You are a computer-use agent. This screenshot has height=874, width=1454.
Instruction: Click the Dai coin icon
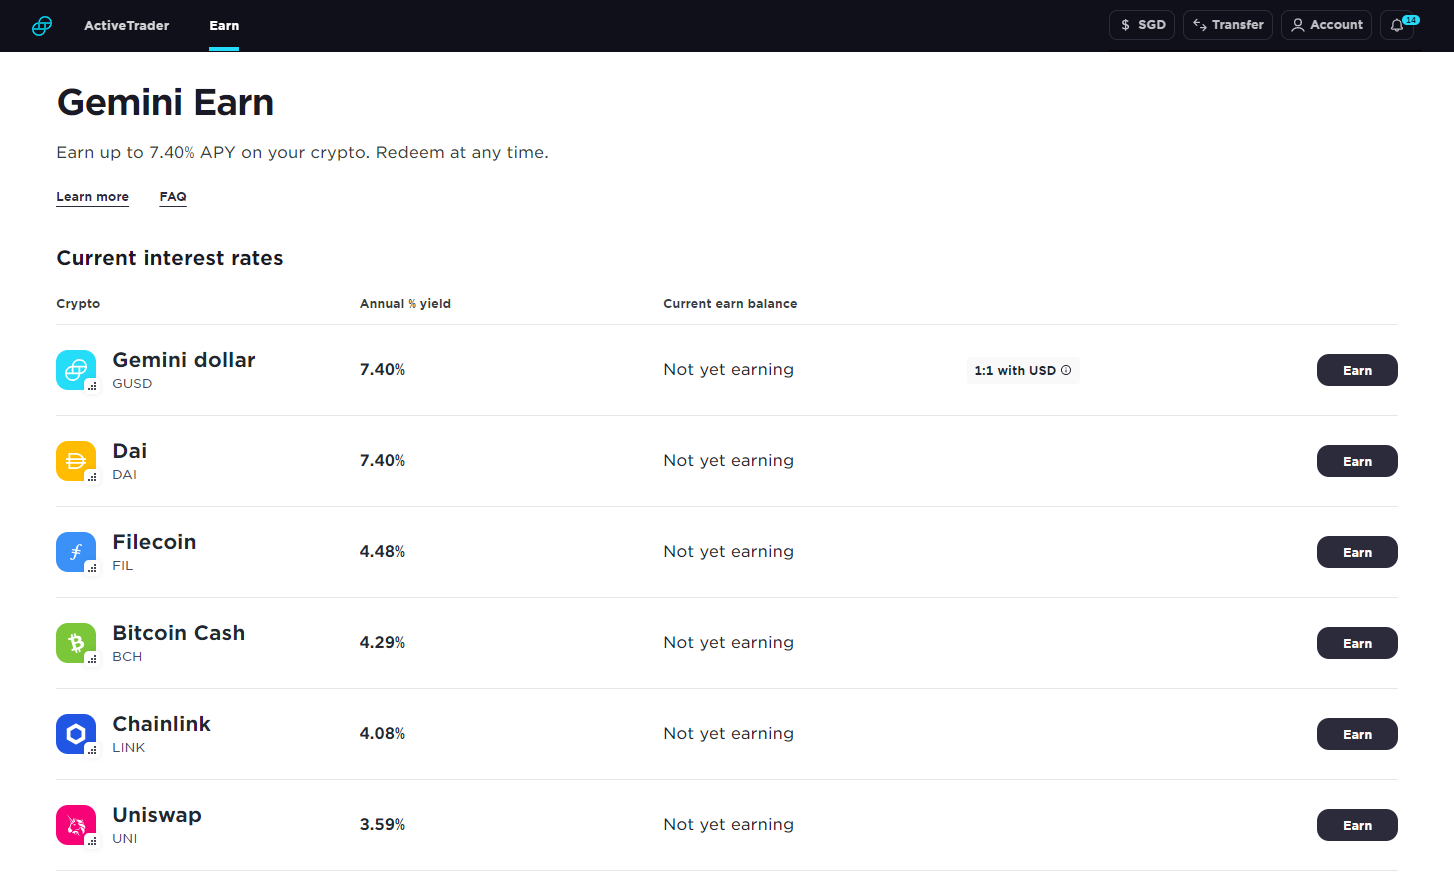tap(76, 461)
